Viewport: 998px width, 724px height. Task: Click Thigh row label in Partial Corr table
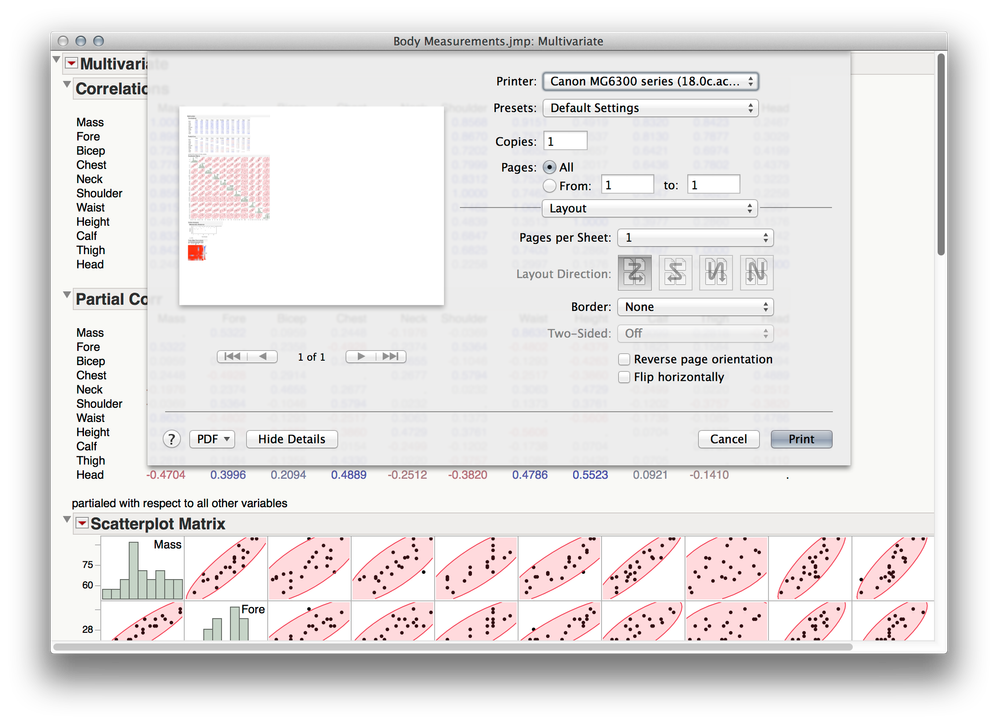click(90, 461)
